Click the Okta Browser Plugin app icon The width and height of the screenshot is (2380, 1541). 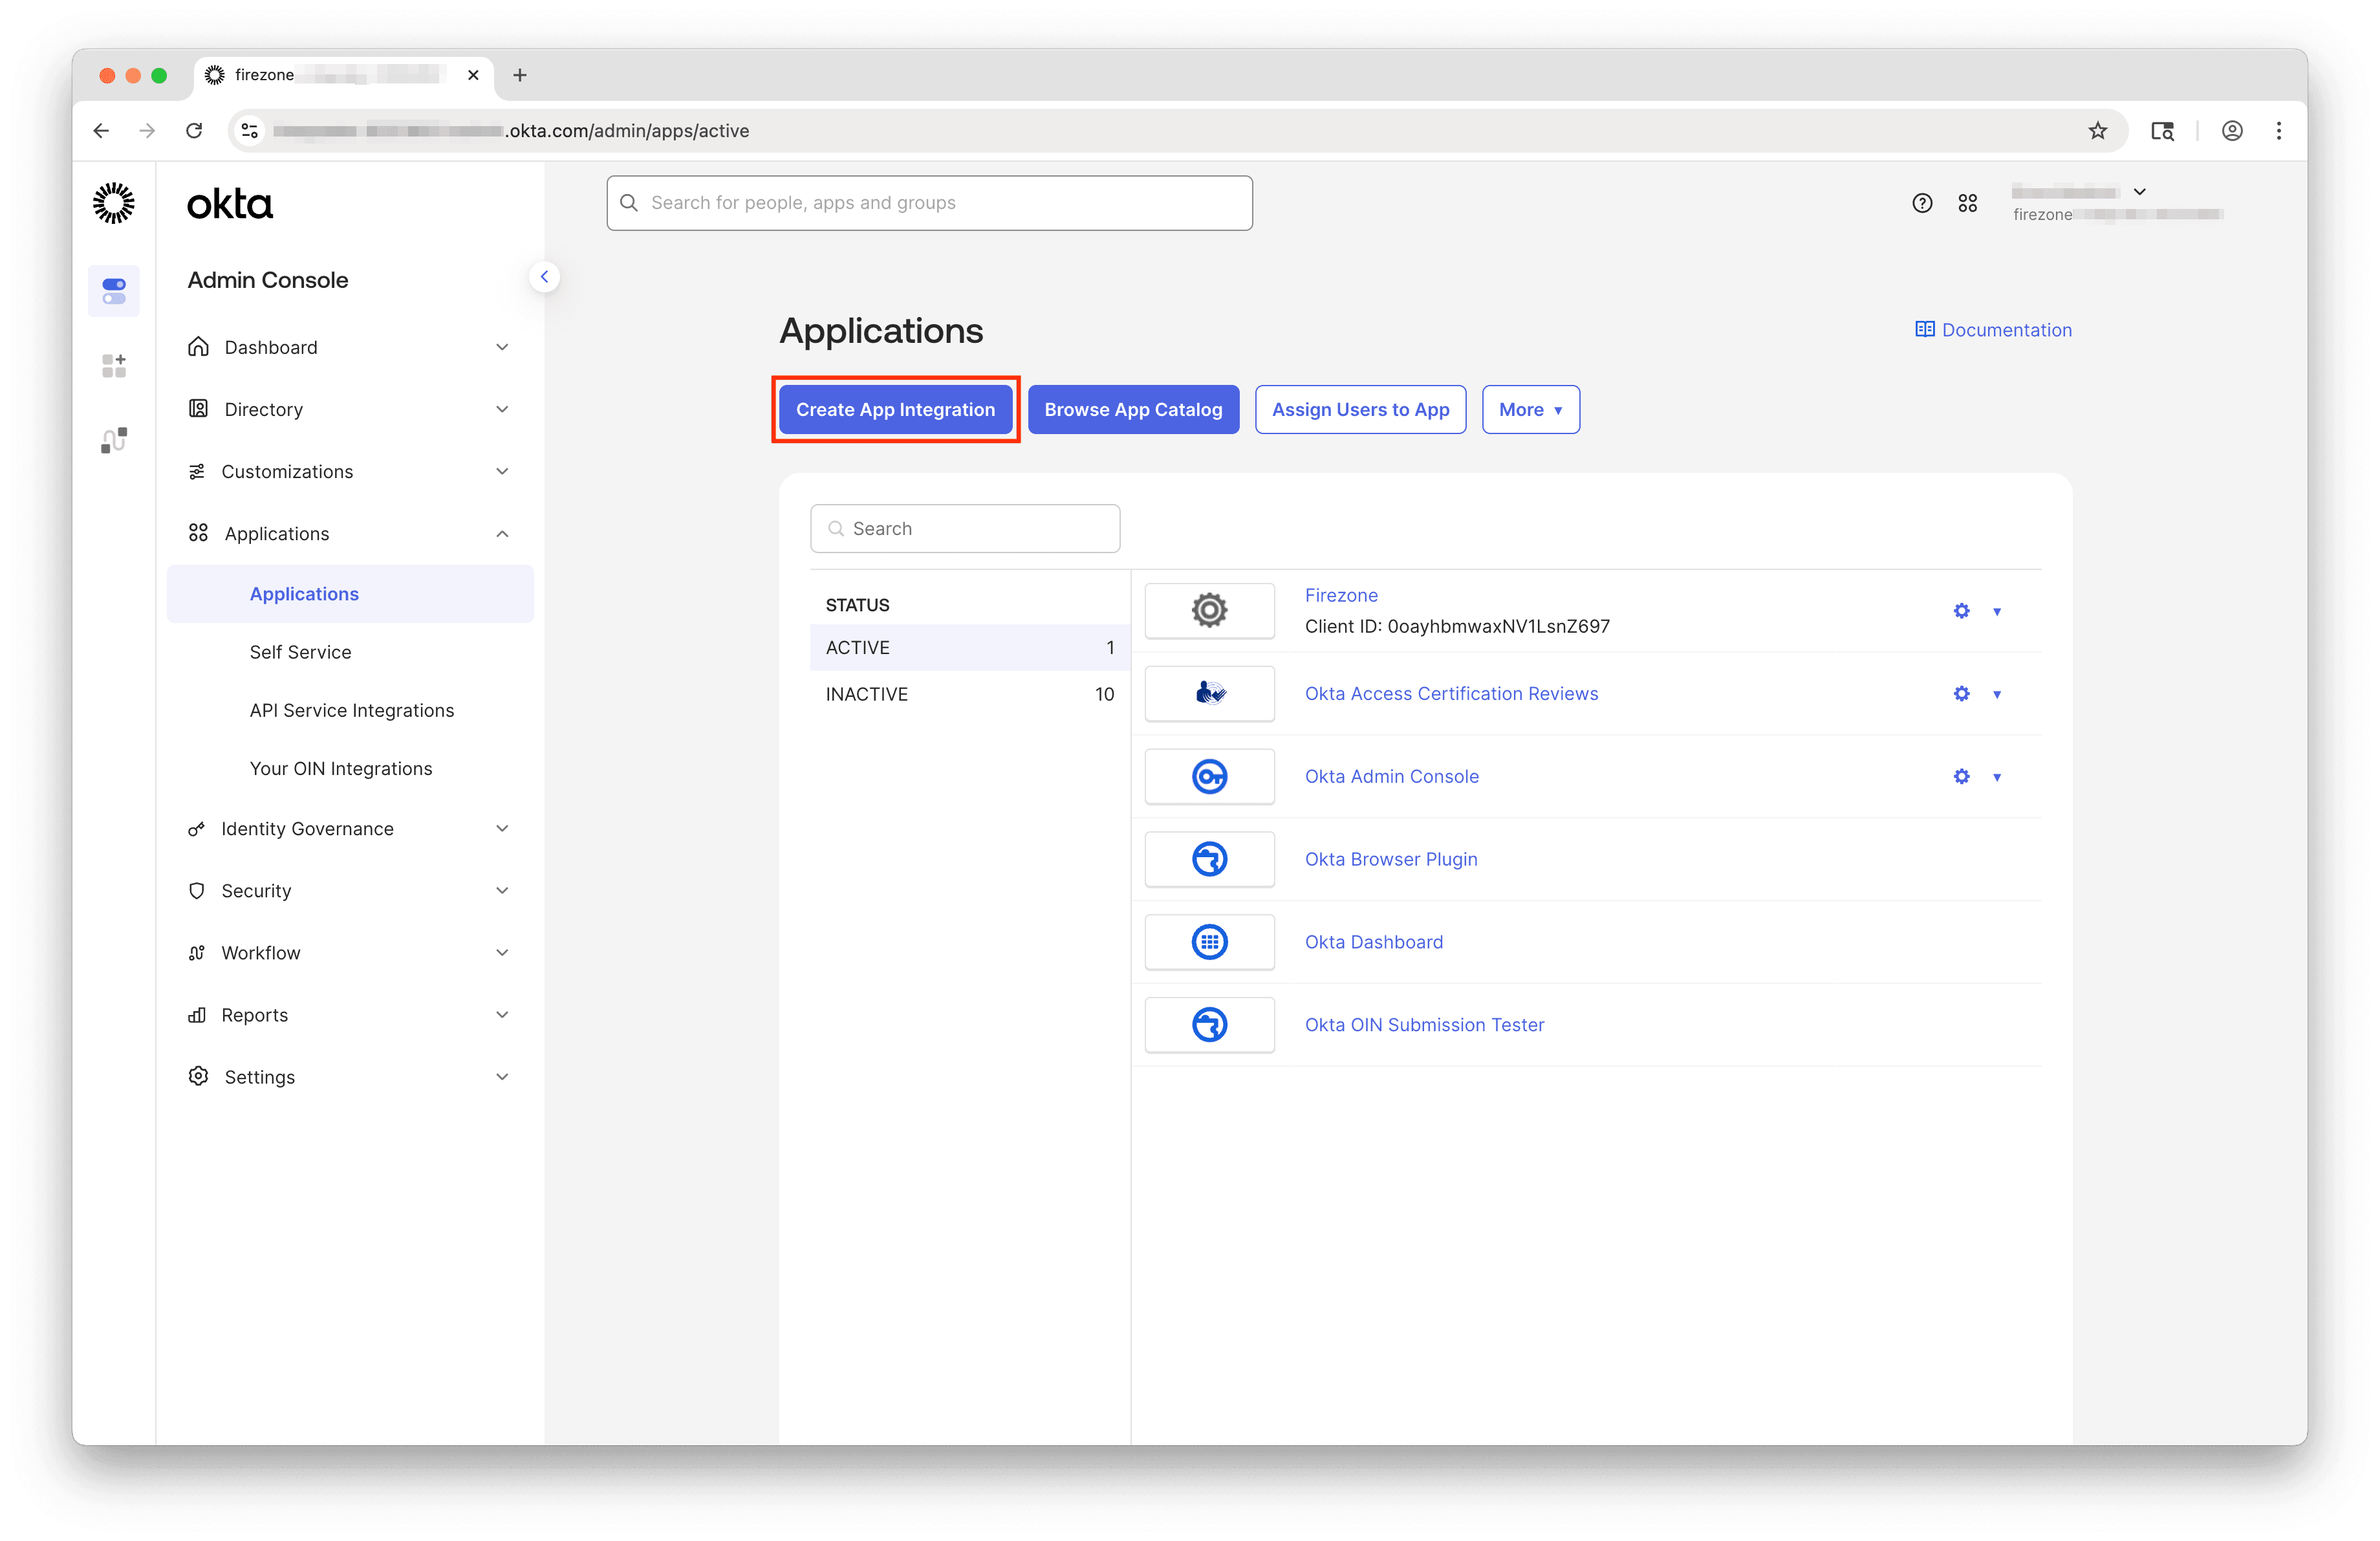[1209, 858]
